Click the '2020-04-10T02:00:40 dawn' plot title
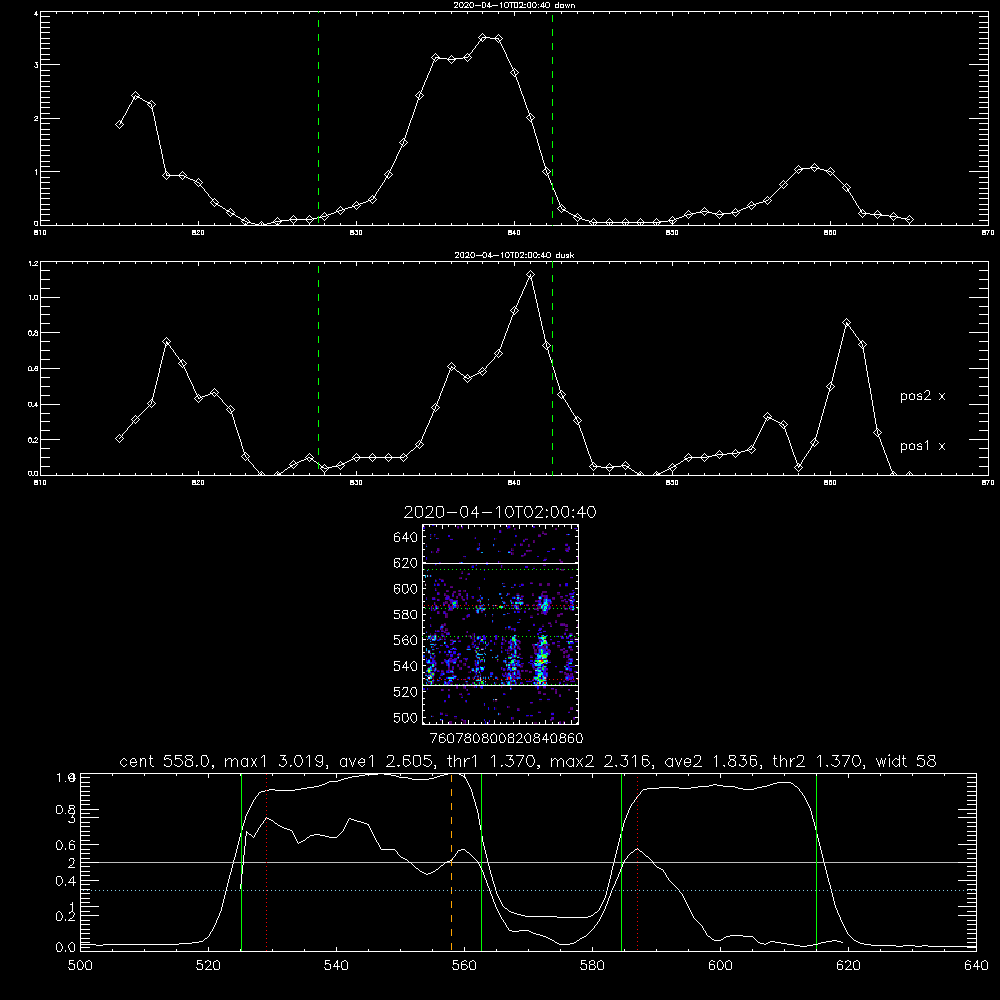The image size is (1000, 1000). tap(514, 5)
